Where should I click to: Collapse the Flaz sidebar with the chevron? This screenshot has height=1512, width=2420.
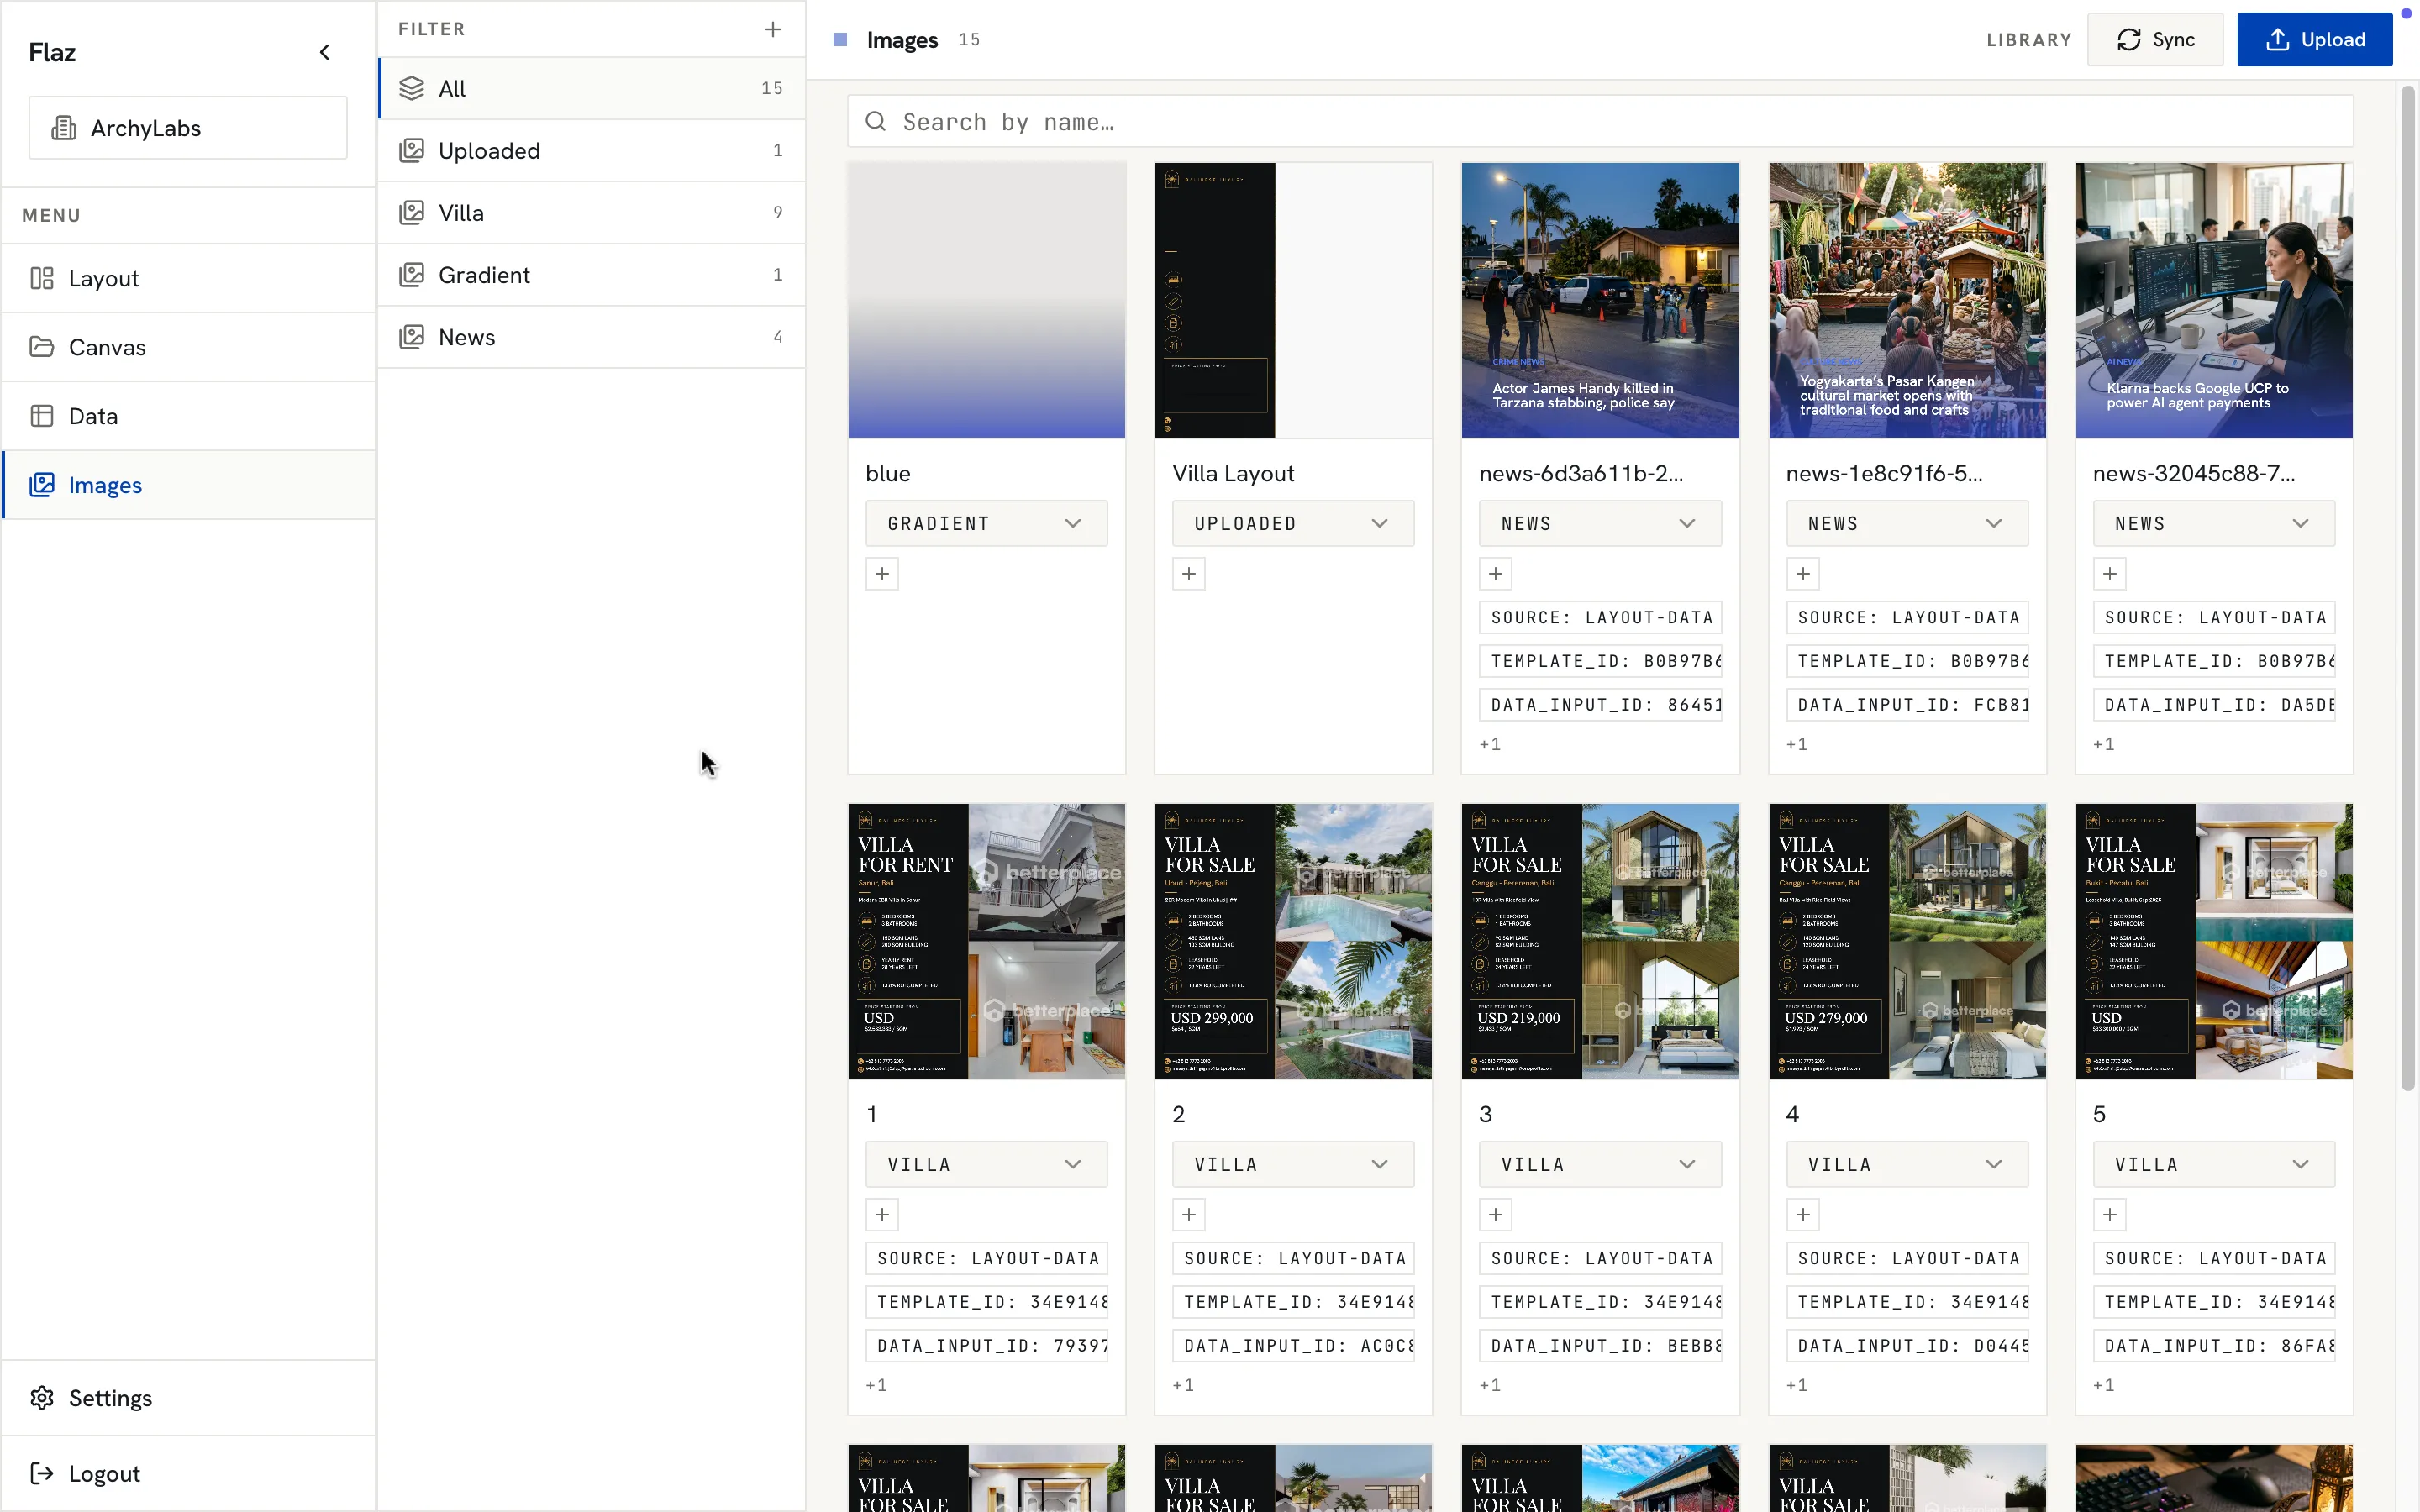pos(324,52)
